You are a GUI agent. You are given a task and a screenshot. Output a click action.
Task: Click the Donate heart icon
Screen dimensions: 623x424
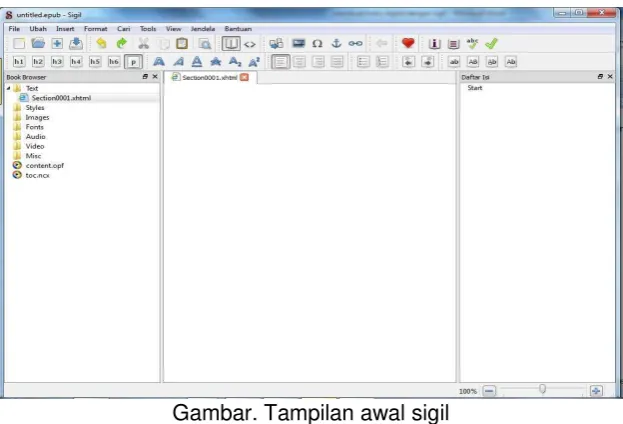[x=408, y=43]
